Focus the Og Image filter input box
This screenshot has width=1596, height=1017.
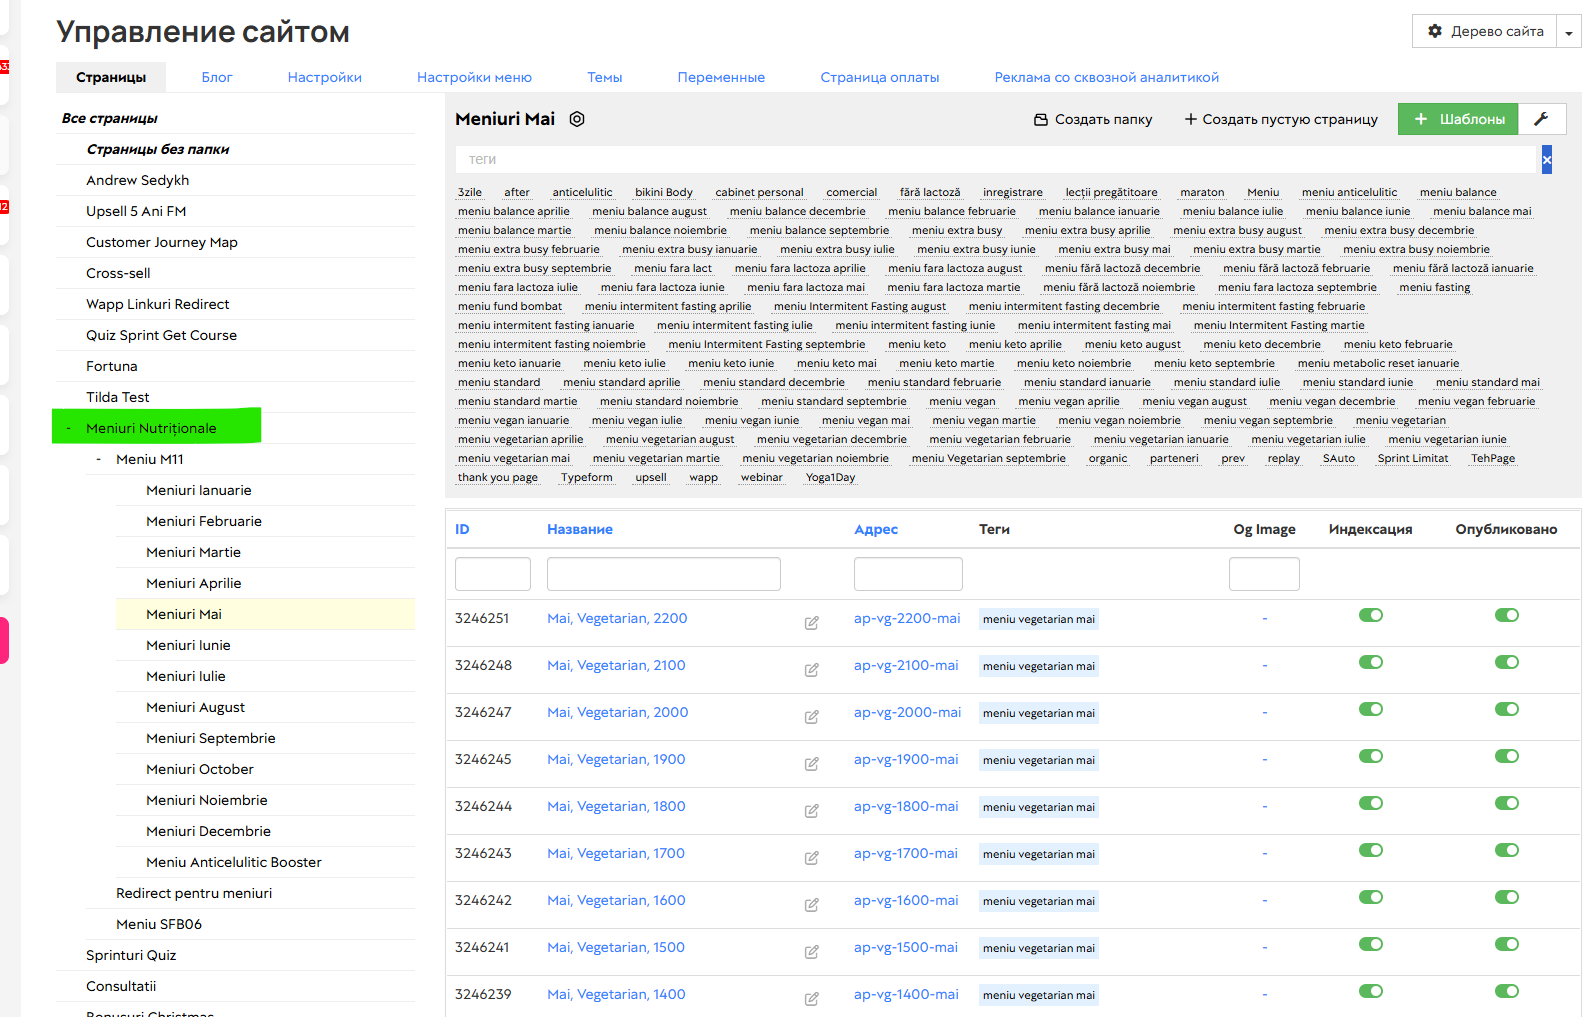1264,574
